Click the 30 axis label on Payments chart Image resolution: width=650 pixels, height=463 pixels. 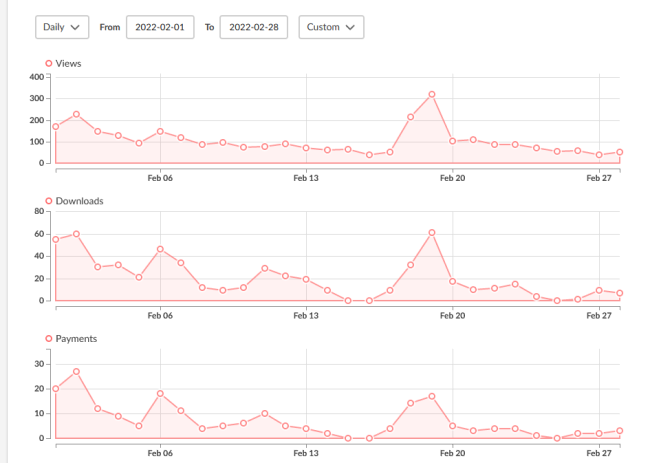point(39,364)
